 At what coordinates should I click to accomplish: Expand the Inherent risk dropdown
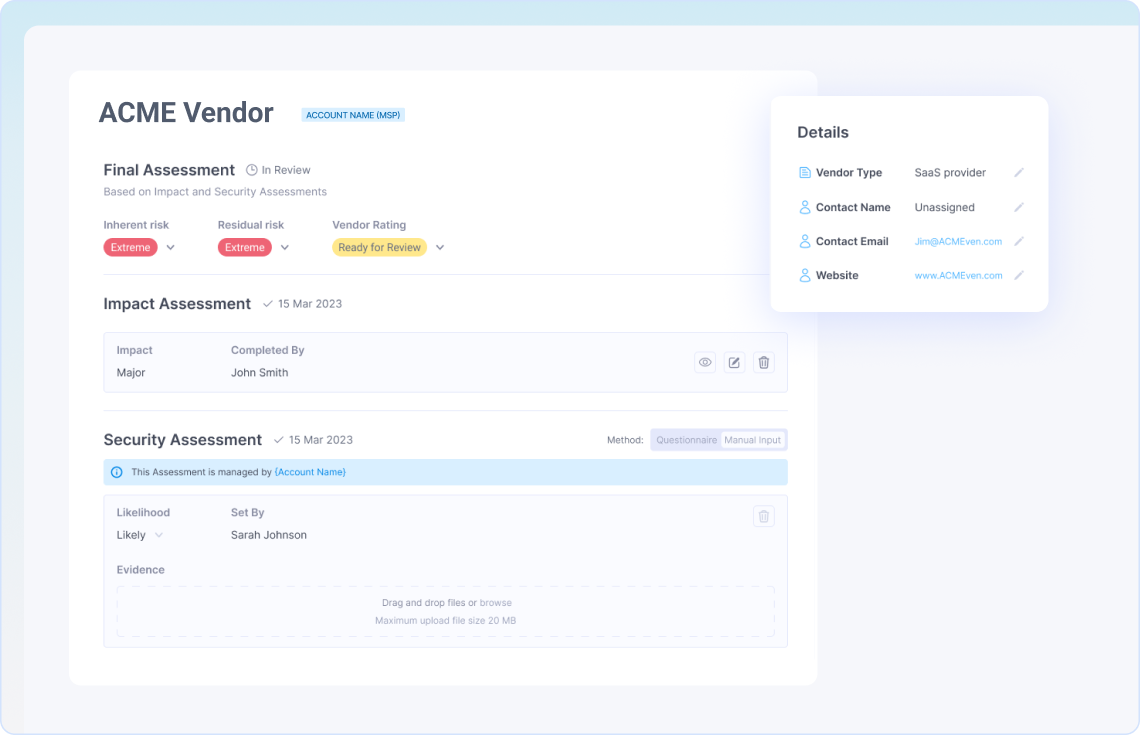pyautogui.click(x=170, y=248)
